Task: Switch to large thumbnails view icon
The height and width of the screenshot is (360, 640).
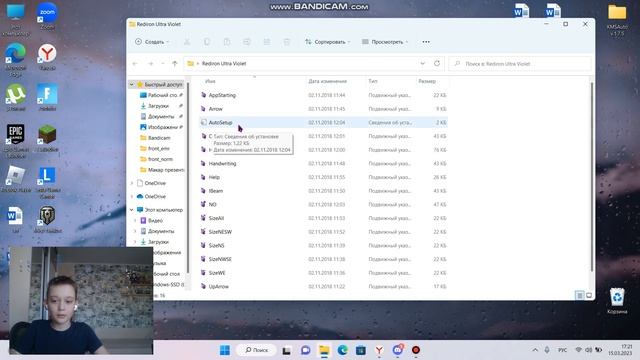Action: point(589,295)
